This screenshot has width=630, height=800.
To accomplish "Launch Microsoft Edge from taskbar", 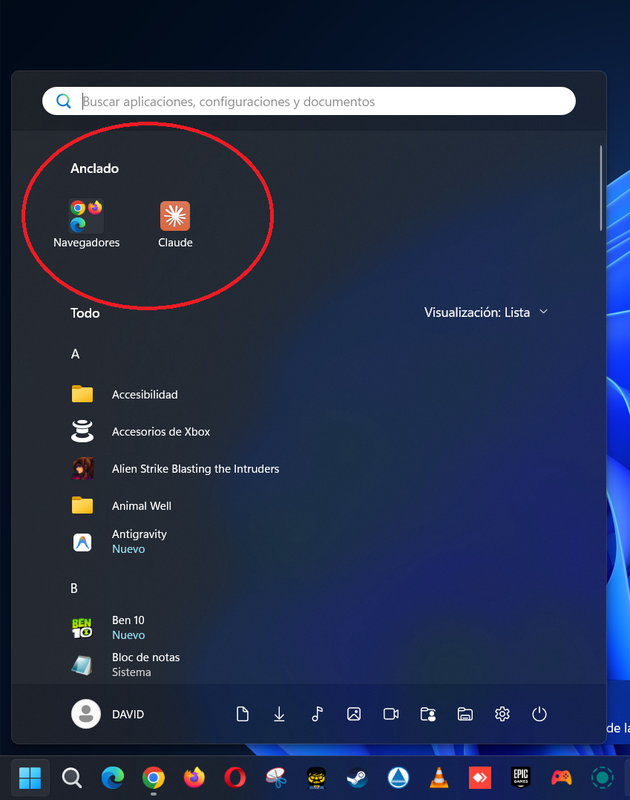I will pyautogui.click(x=112, y=778).
